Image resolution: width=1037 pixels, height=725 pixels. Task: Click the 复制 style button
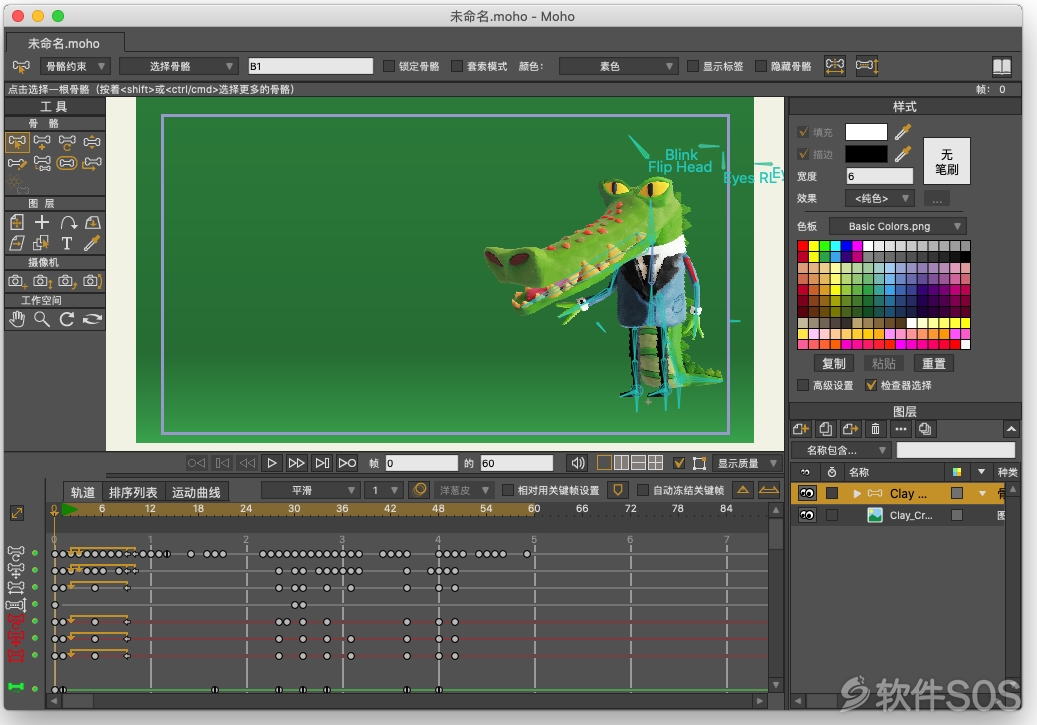(833, 363)
